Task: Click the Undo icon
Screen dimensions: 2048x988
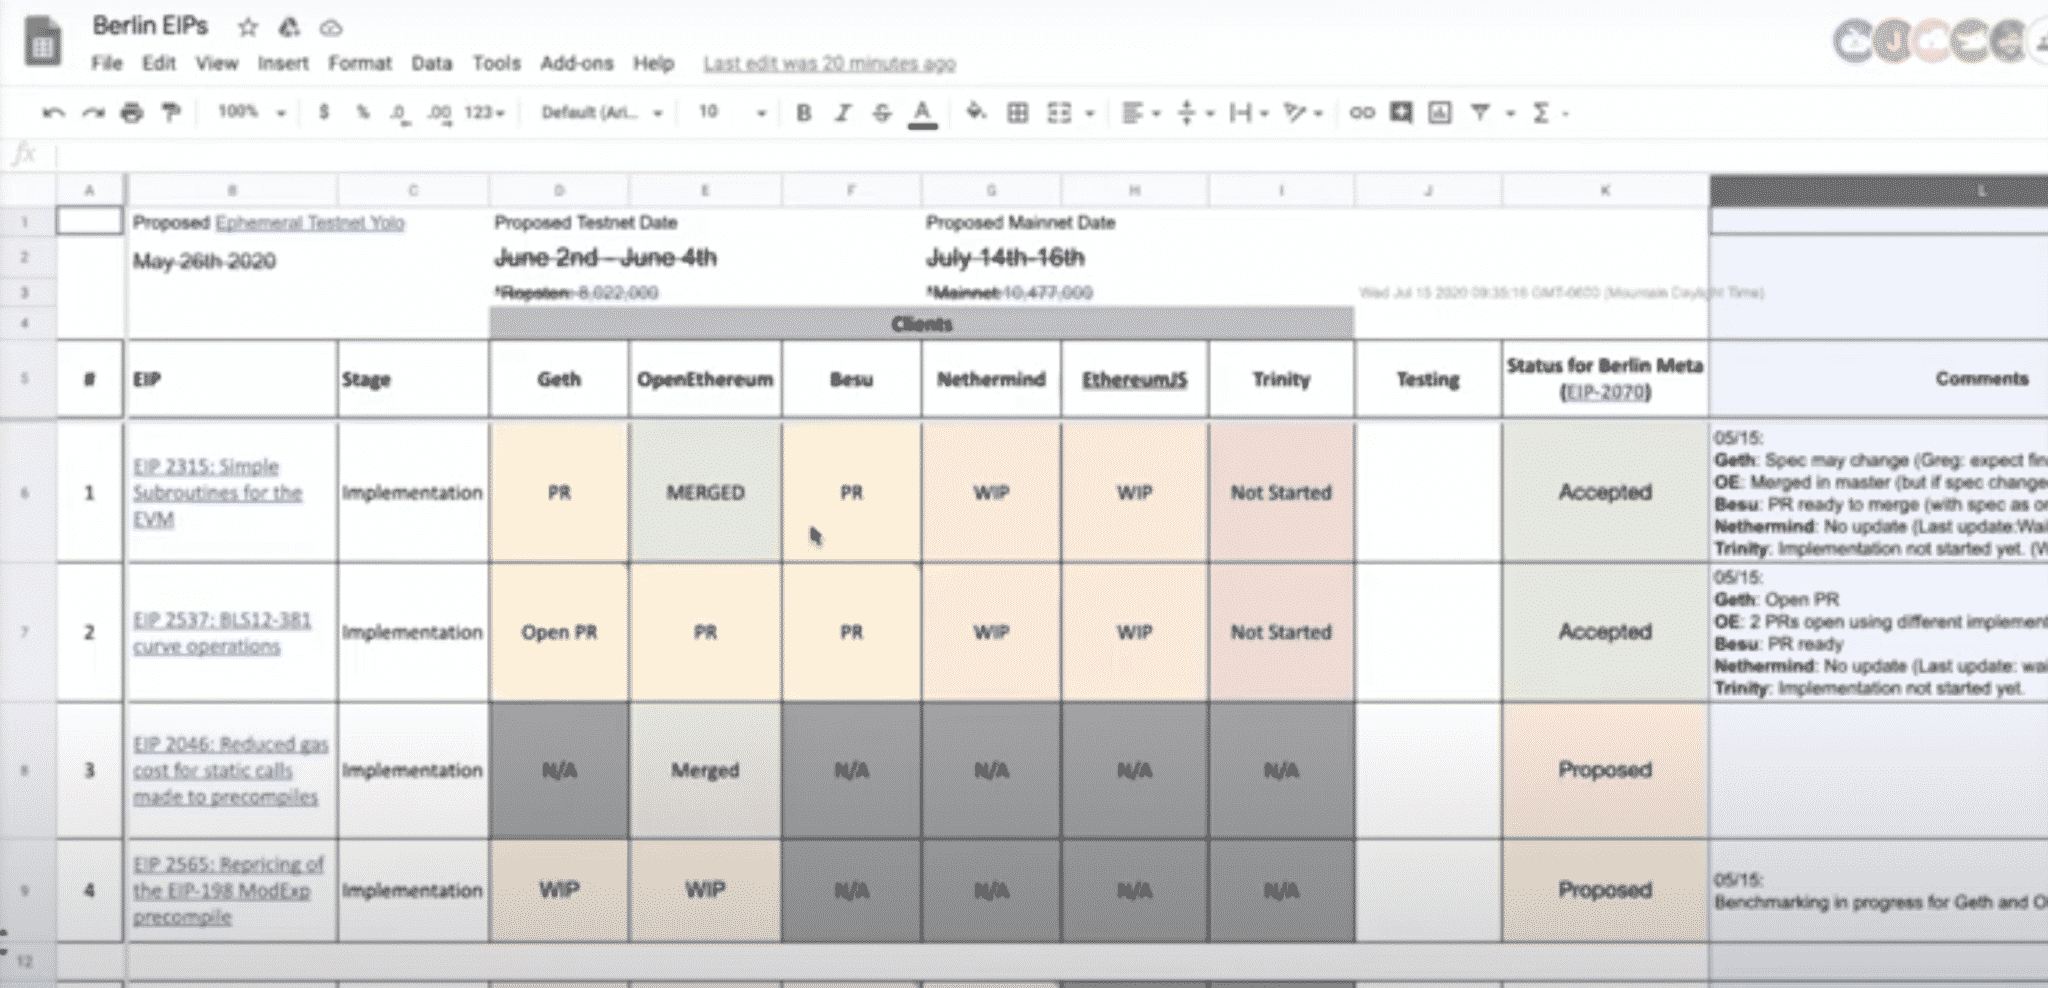Action: [54, 113]
